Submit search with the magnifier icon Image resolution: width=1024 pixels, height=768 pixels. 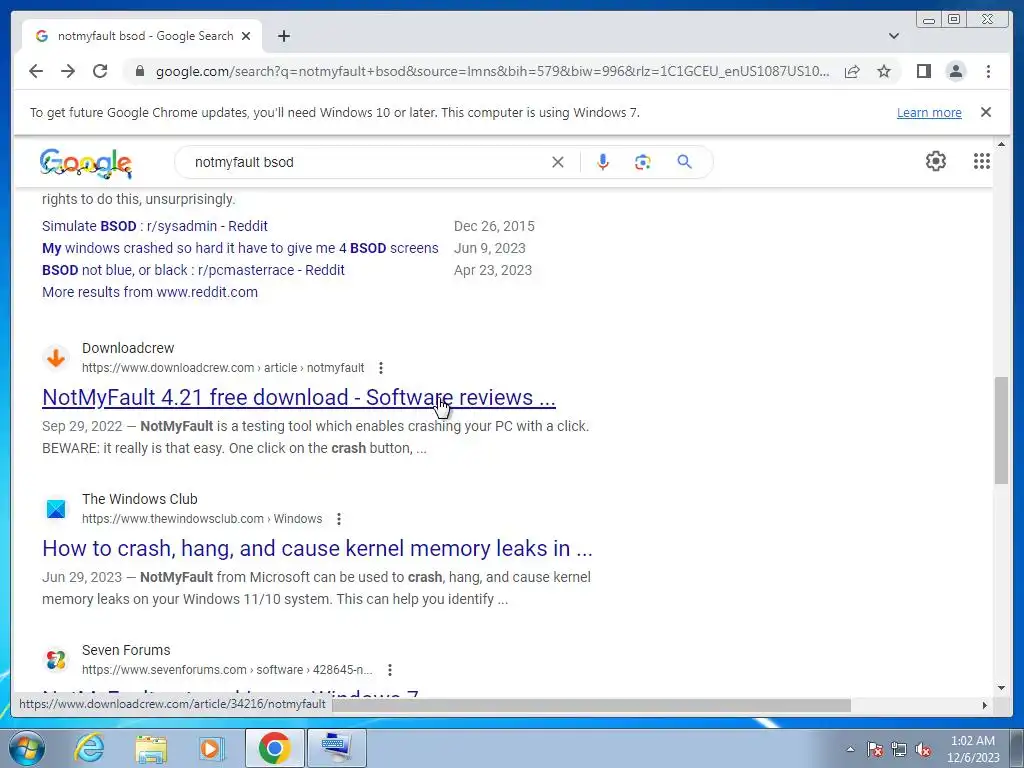point(684,162)
